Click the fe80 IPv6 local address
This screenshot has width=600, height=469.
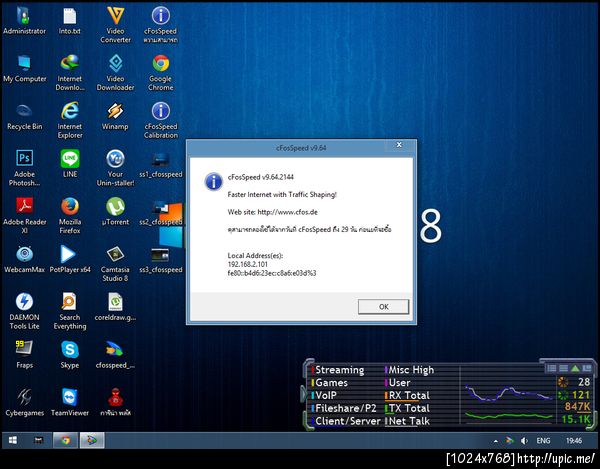click(272, 273)
